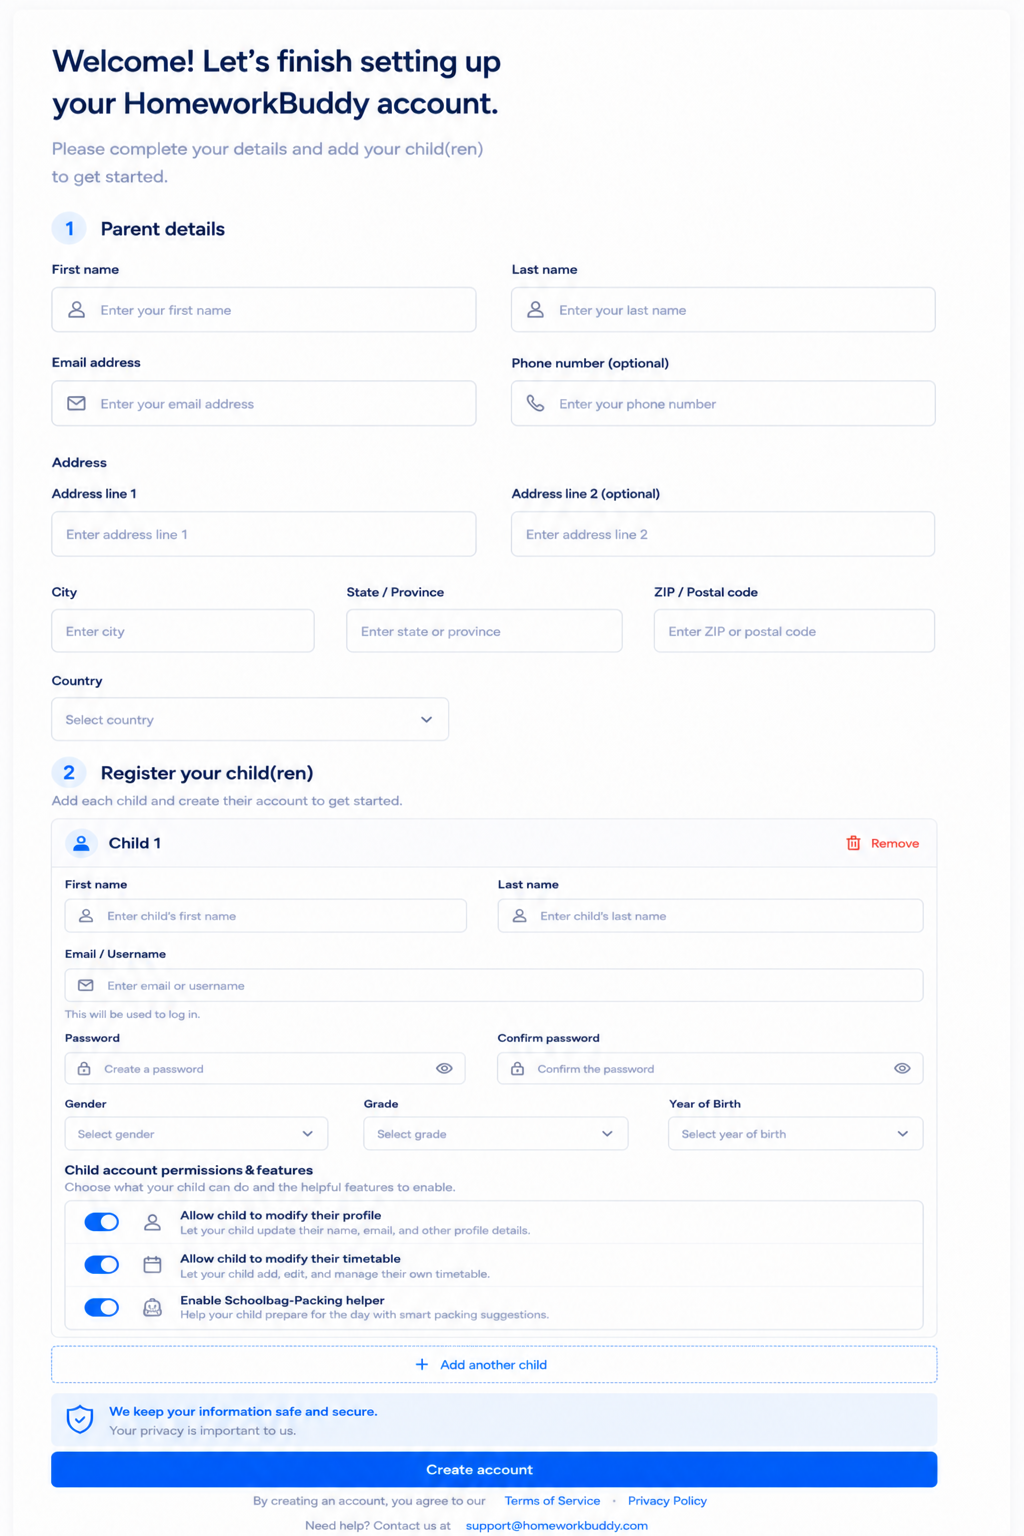Viewport: 1024px width, 1536px height.
Task: Disable the Schoolbag-Packing helper switch
Action: [102, 1308]
